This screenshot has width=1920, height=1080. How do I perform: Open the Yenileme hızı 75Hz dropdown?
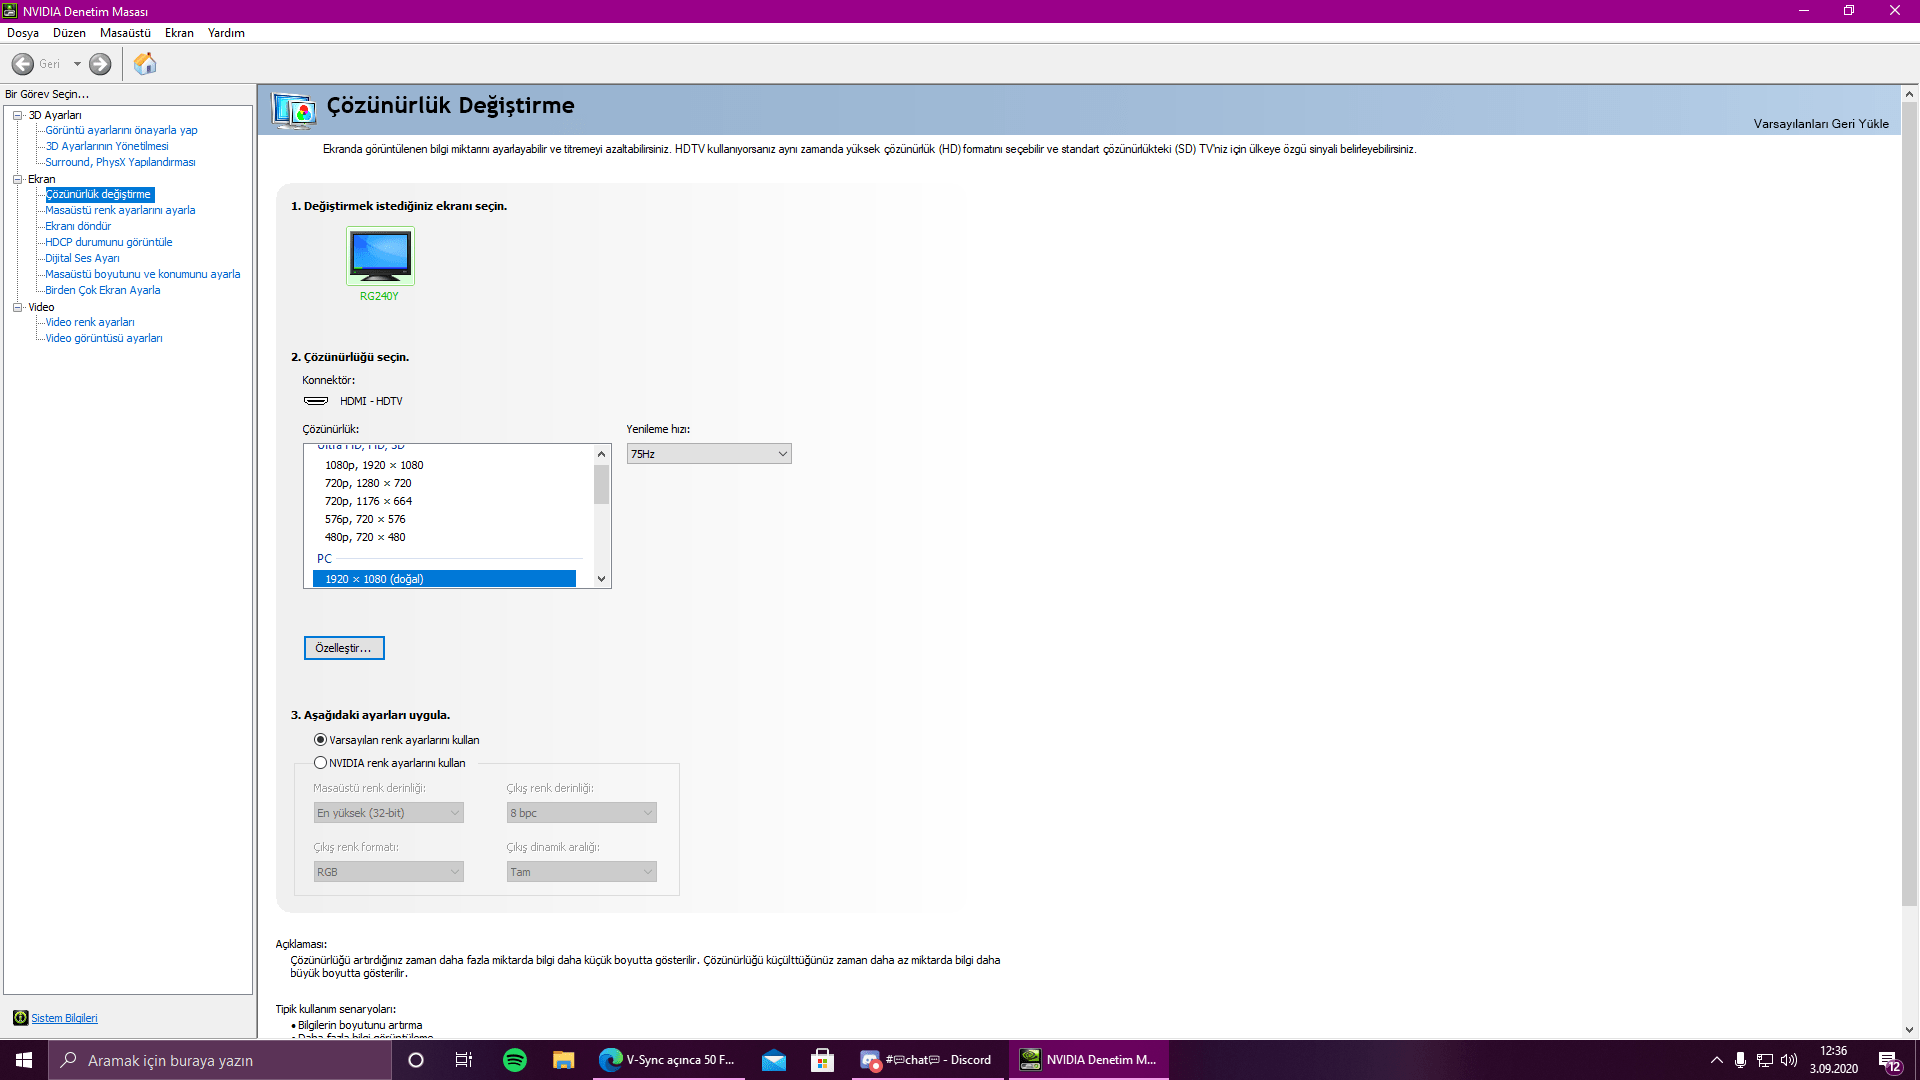click(709, 454)
